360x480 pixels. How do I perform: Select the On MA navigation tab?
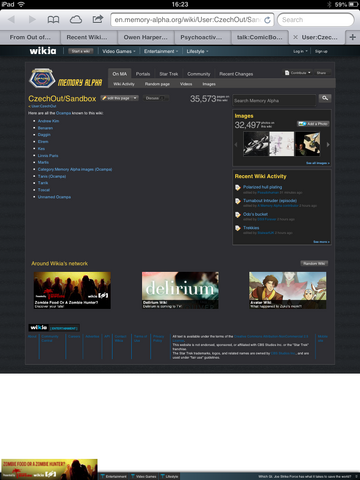120,74
